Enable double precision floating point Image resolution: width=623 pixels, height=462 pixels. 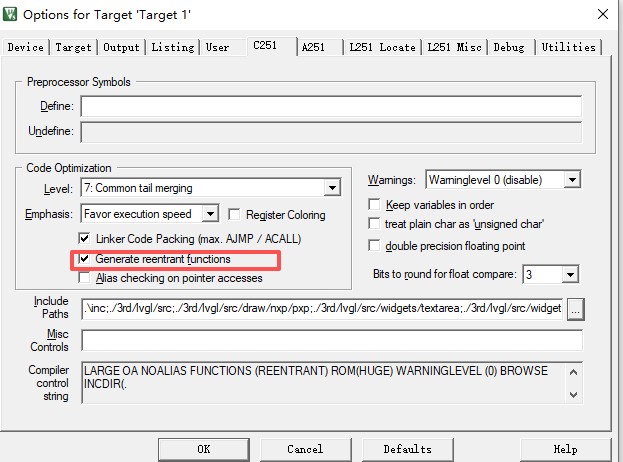point(375,246)
